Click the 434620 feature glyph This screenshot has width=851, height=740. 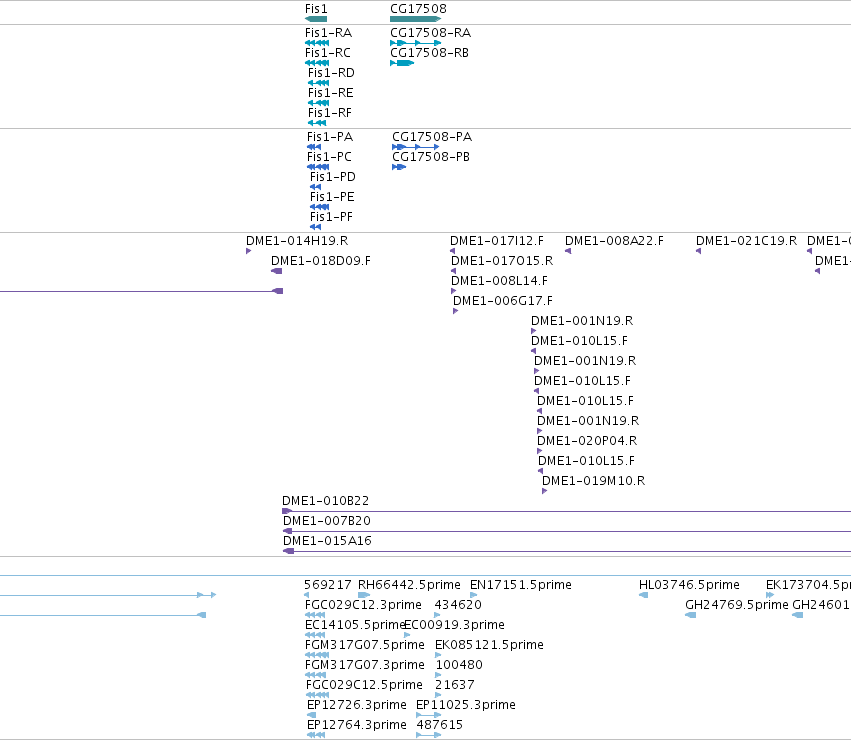(x=437, y=616)
